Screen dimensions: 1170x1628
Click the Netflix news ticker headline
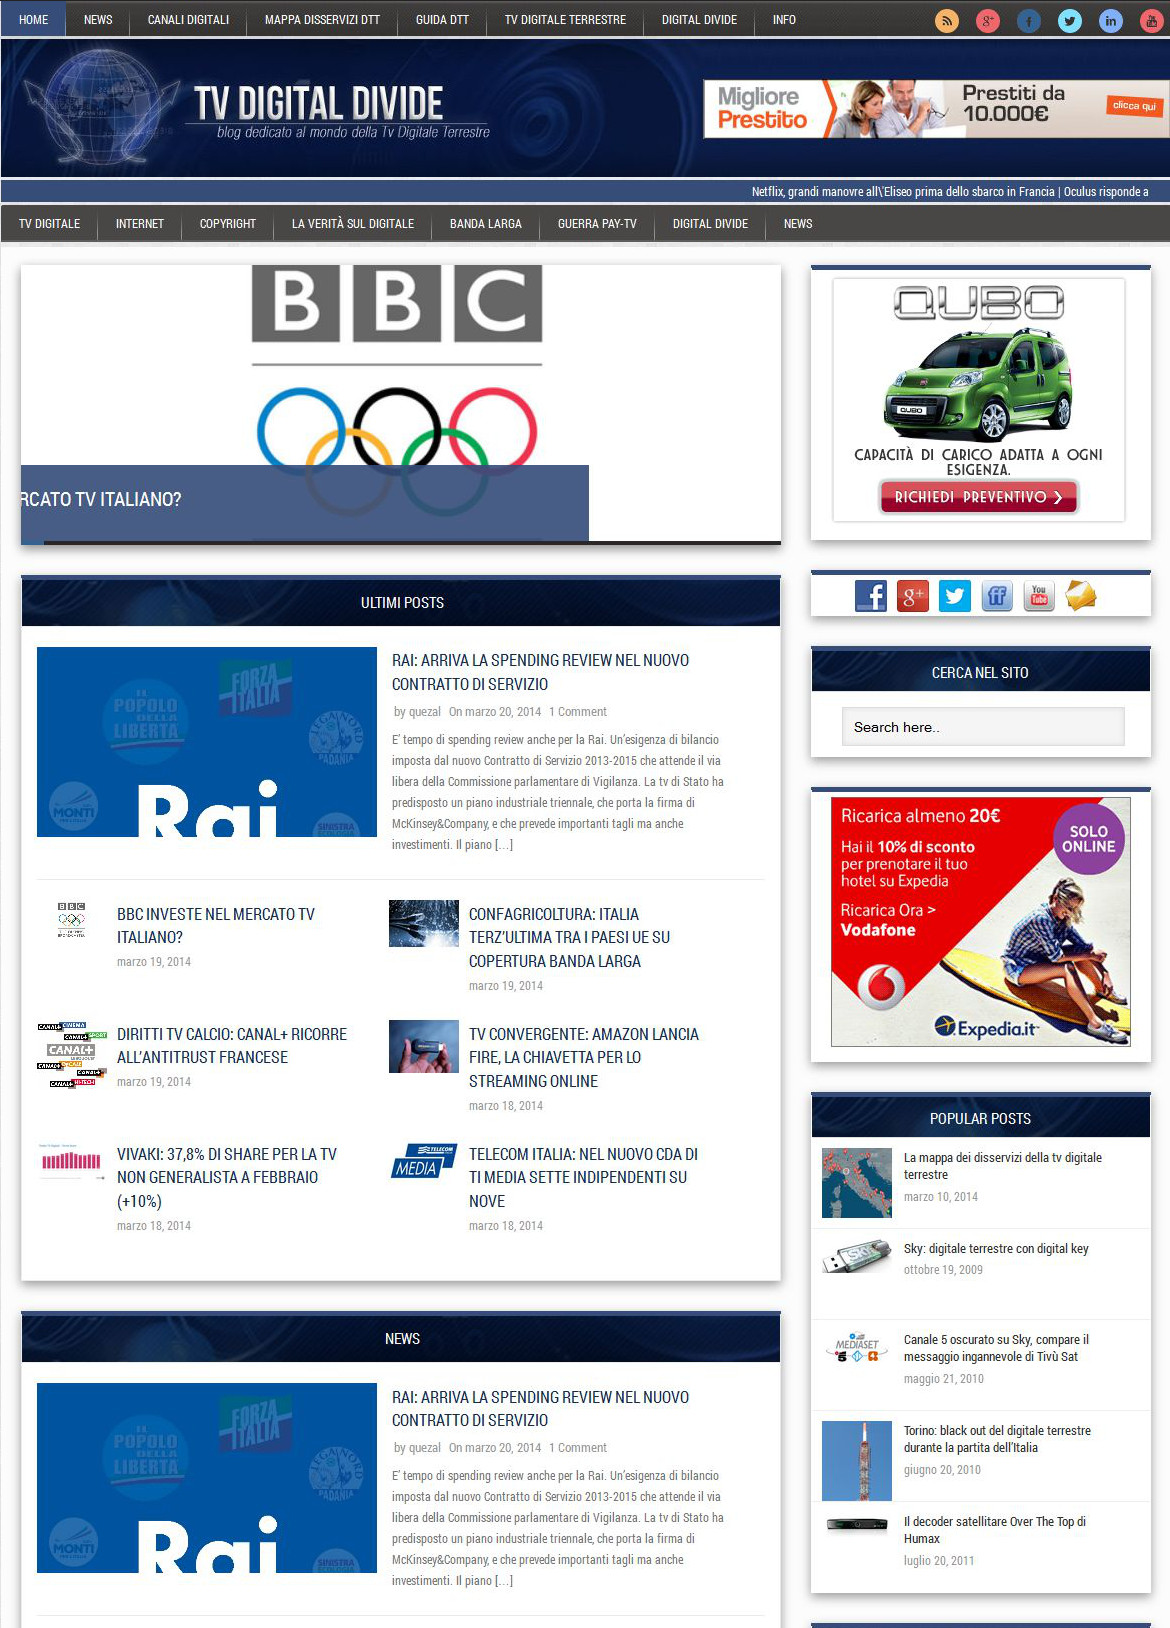pos(903,192)
